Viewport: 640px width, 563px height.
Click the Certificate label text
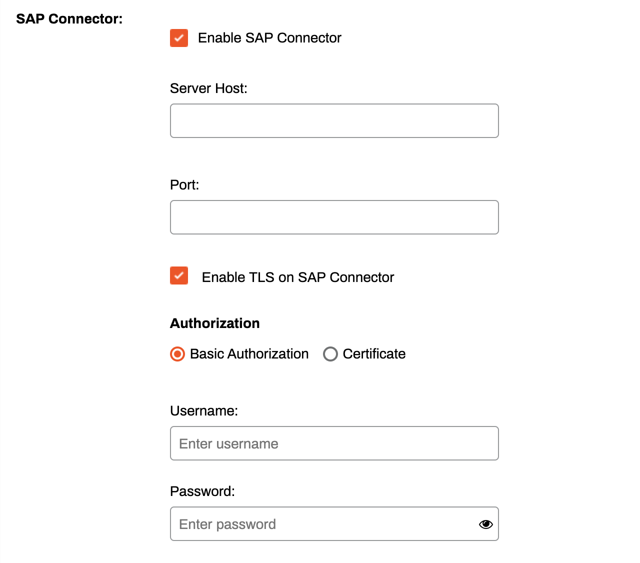374,354
